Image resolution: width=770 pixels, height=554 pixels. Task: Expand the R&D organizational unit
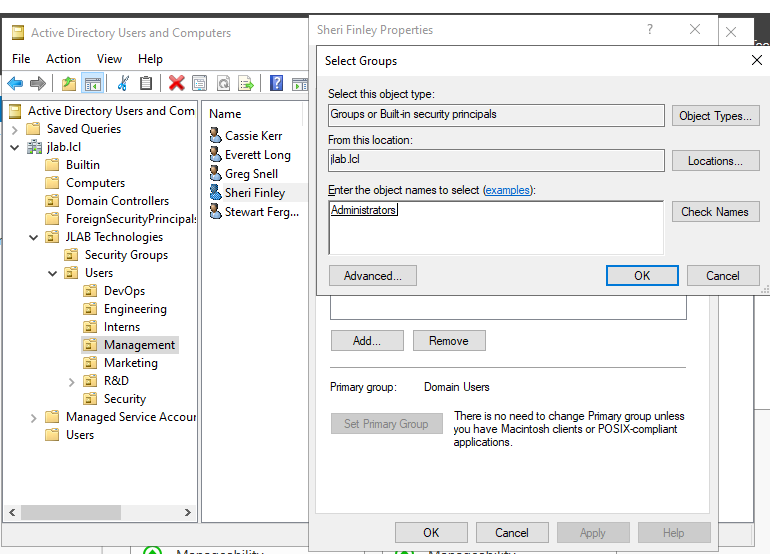click(72, 381)
